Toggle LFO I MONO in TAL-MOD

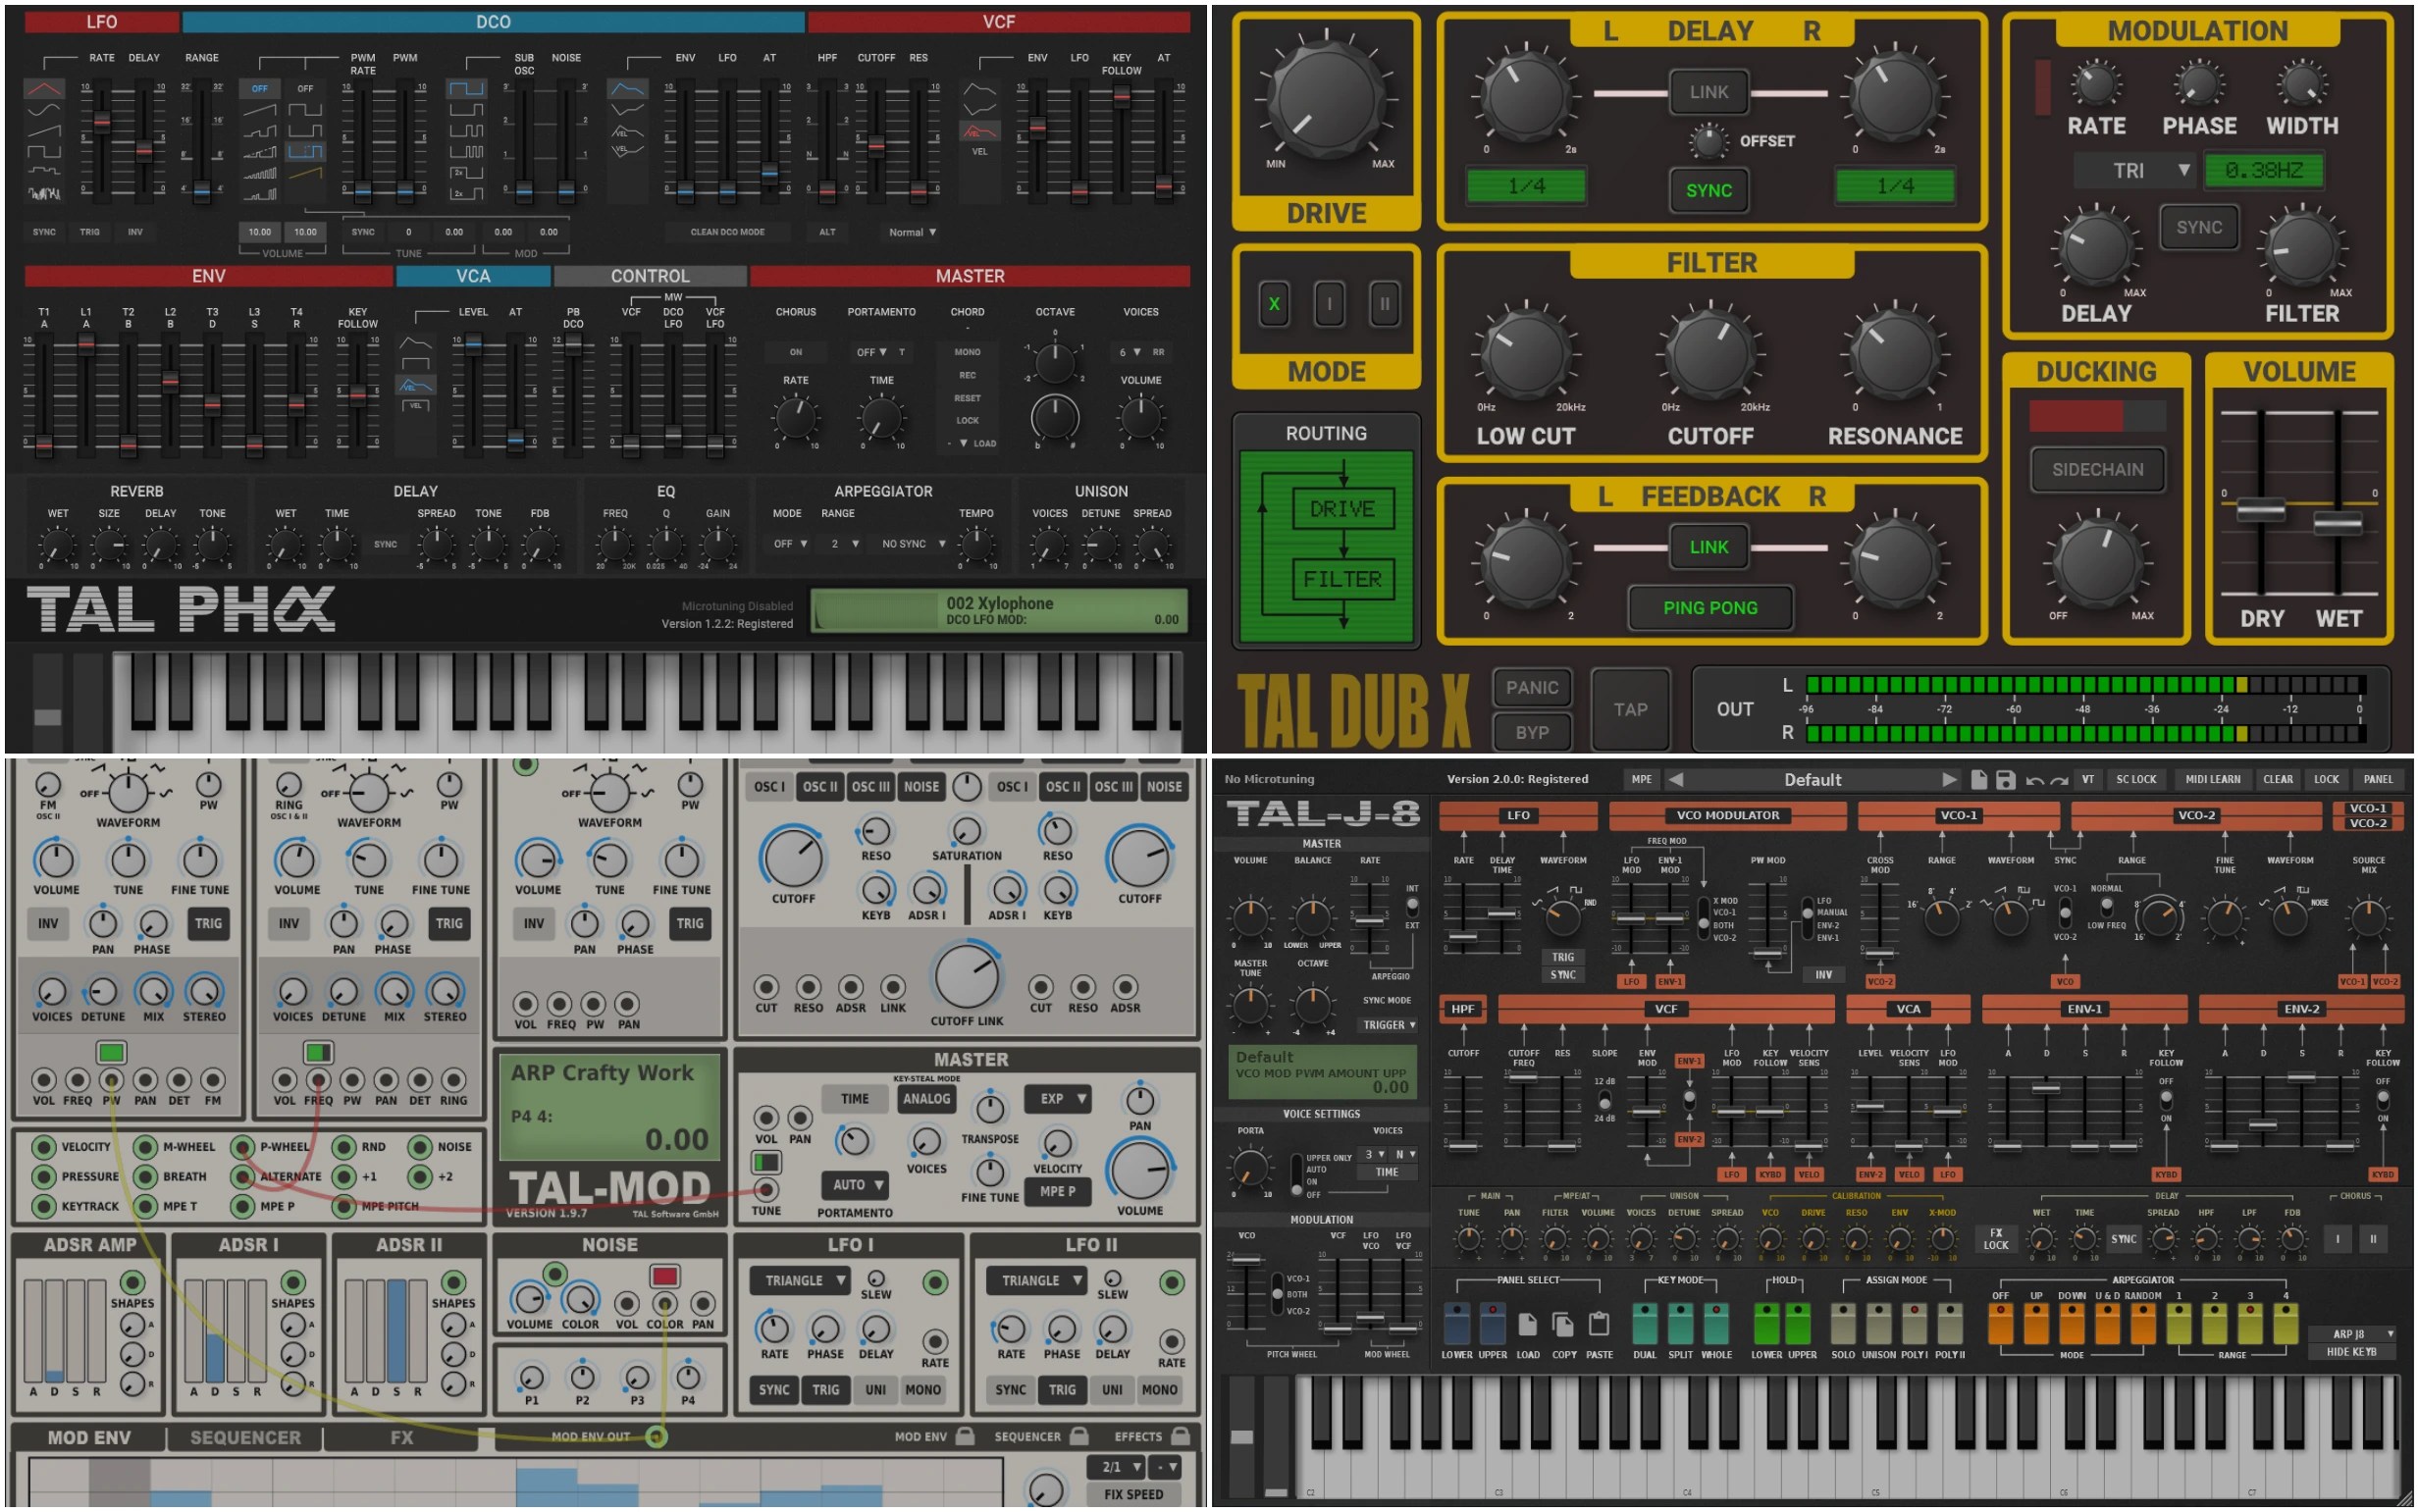922,1389
